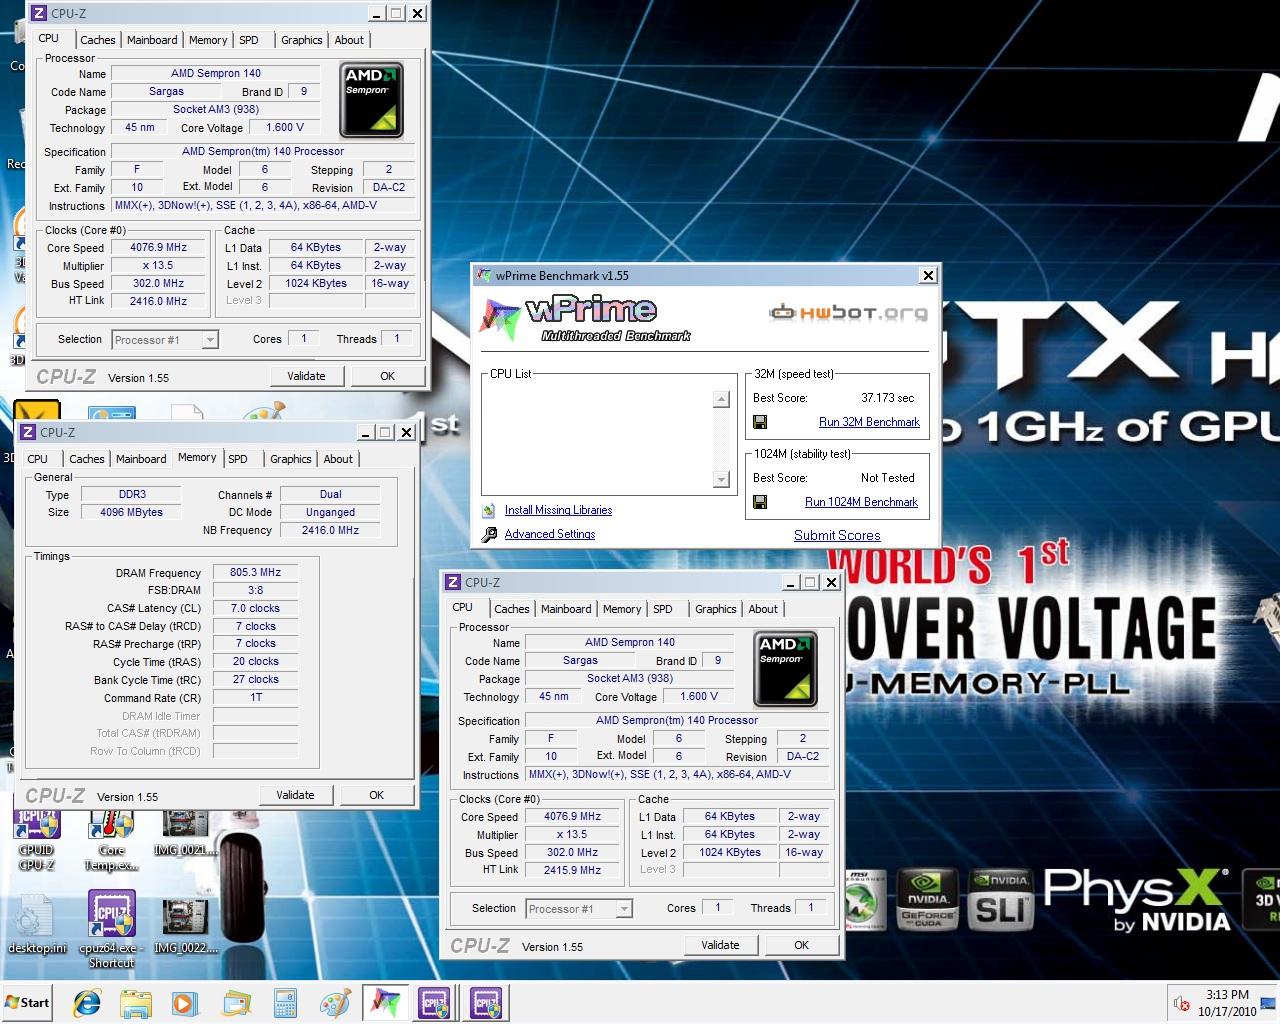This screenshot has height=1024, width=1280.
Task: Click the Channels value Dual
Action: coord(330,494)
